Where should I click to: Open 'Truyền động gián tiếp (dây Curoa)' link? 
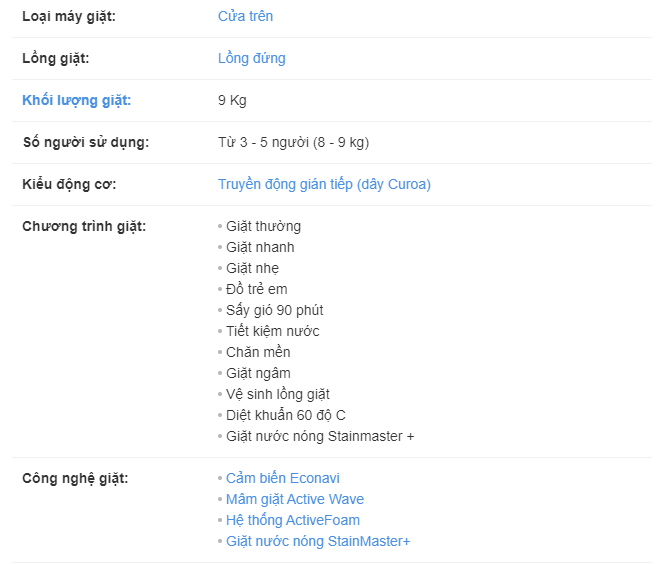(x=324, y=184)
